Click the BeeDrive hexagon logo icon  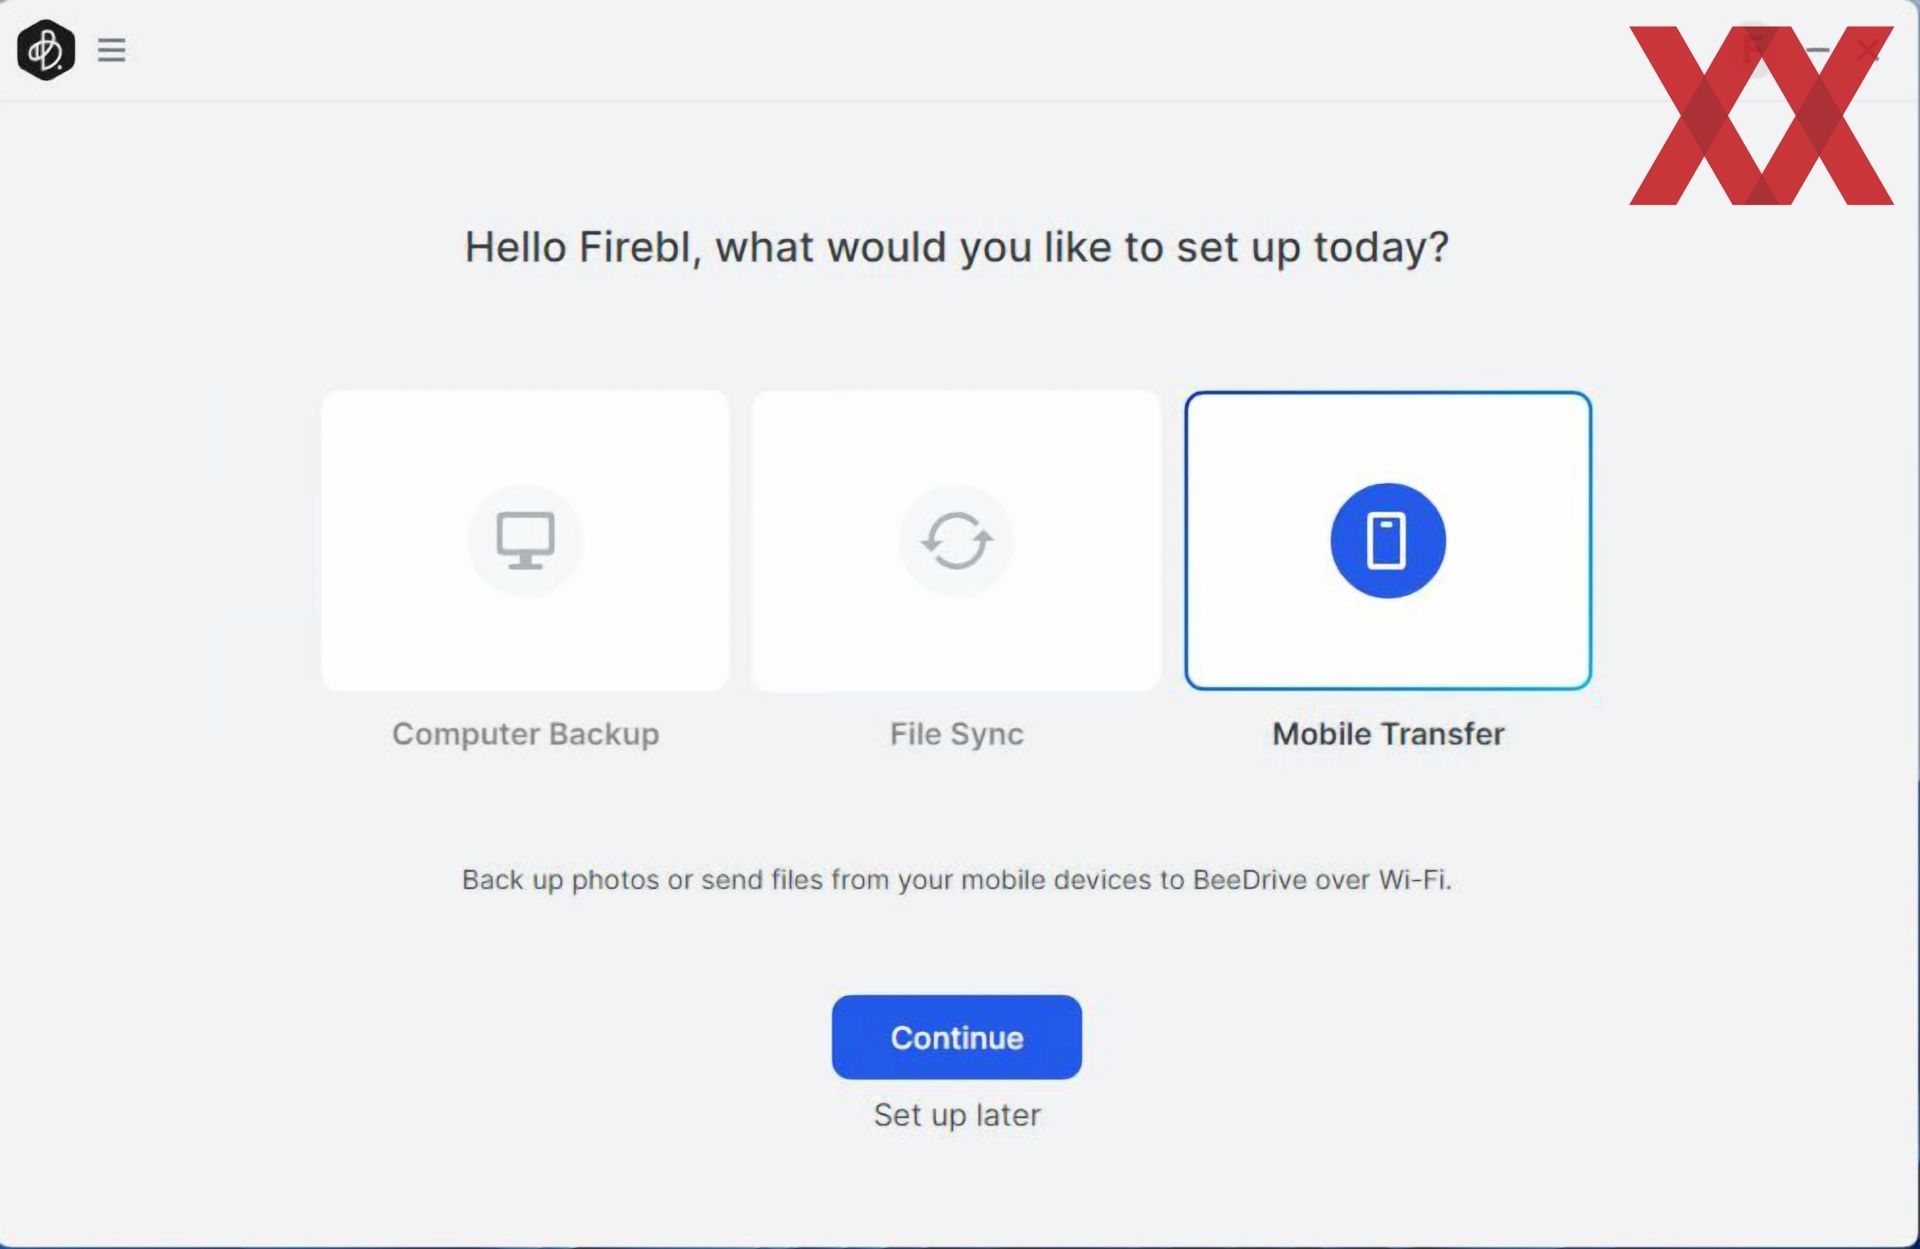point(46,49)
